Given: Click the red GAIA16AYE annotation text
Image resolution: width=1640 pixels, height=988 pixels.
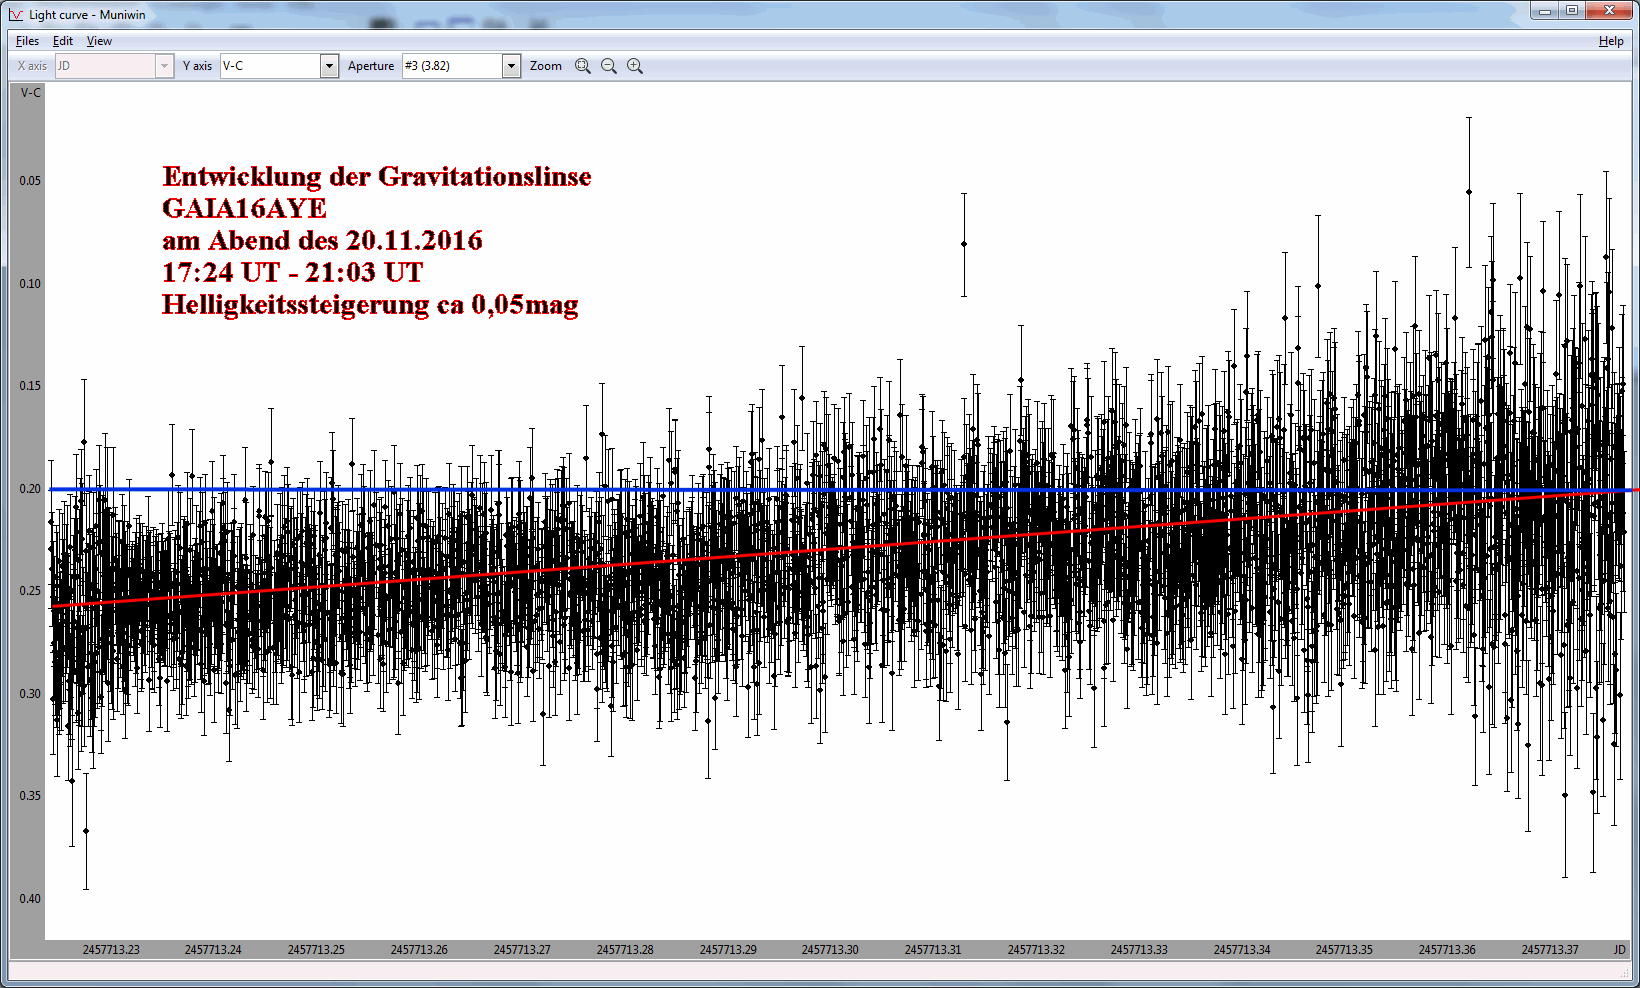Looking at the screenshot, I should (x=244, y=208).
